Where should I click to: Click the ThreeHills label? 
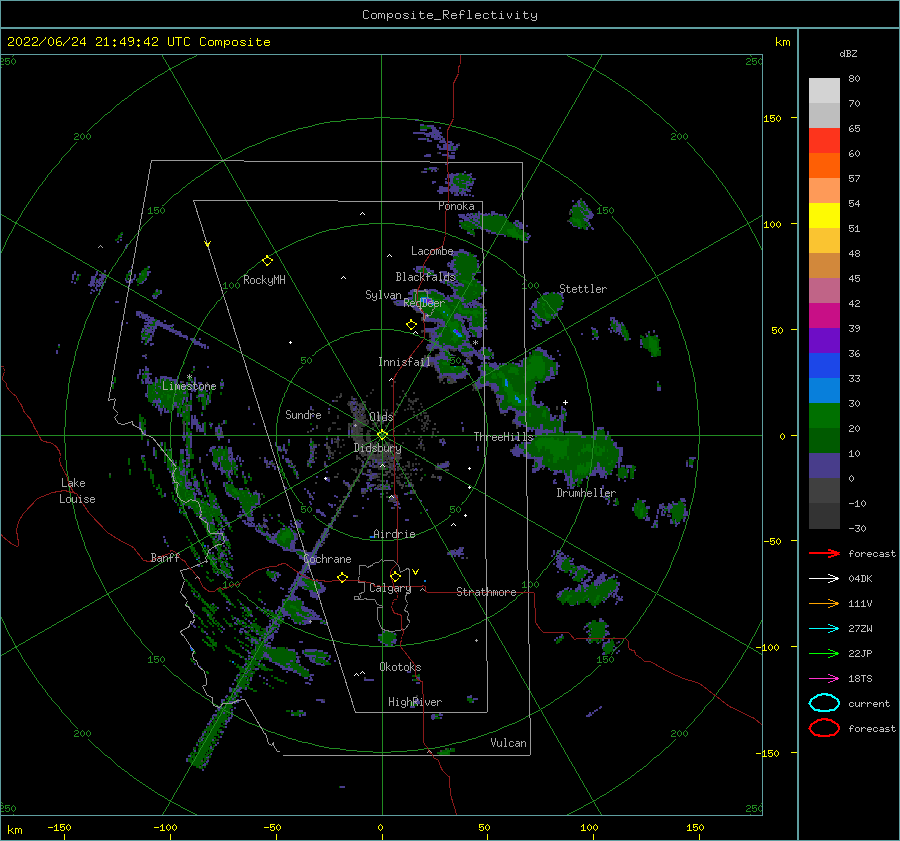(x=503, y=437)
